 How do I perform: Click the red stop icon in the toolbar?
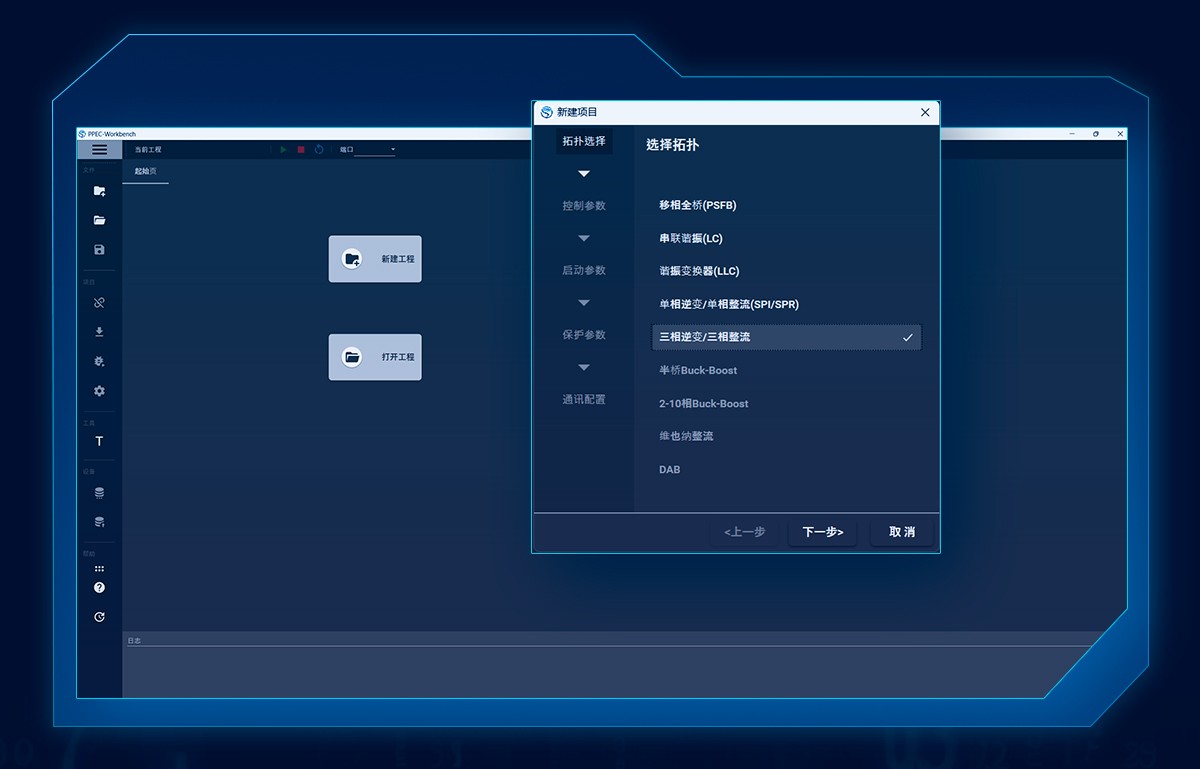coord(301,148)
